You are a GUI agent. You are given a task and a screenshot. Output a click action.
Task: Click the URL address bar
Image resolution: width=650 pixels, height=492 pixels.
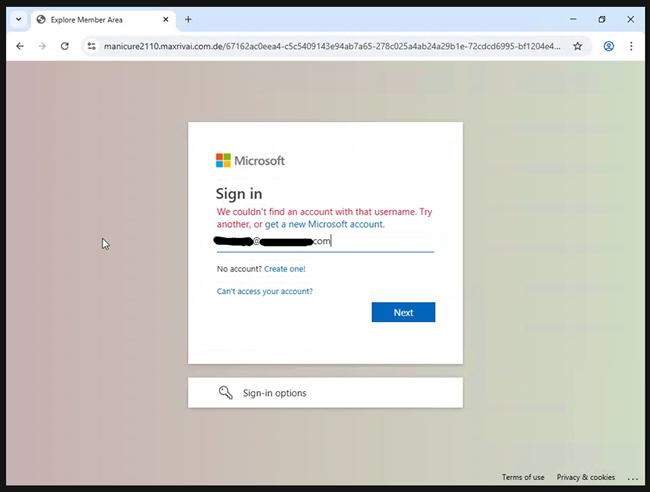(330, 46)
